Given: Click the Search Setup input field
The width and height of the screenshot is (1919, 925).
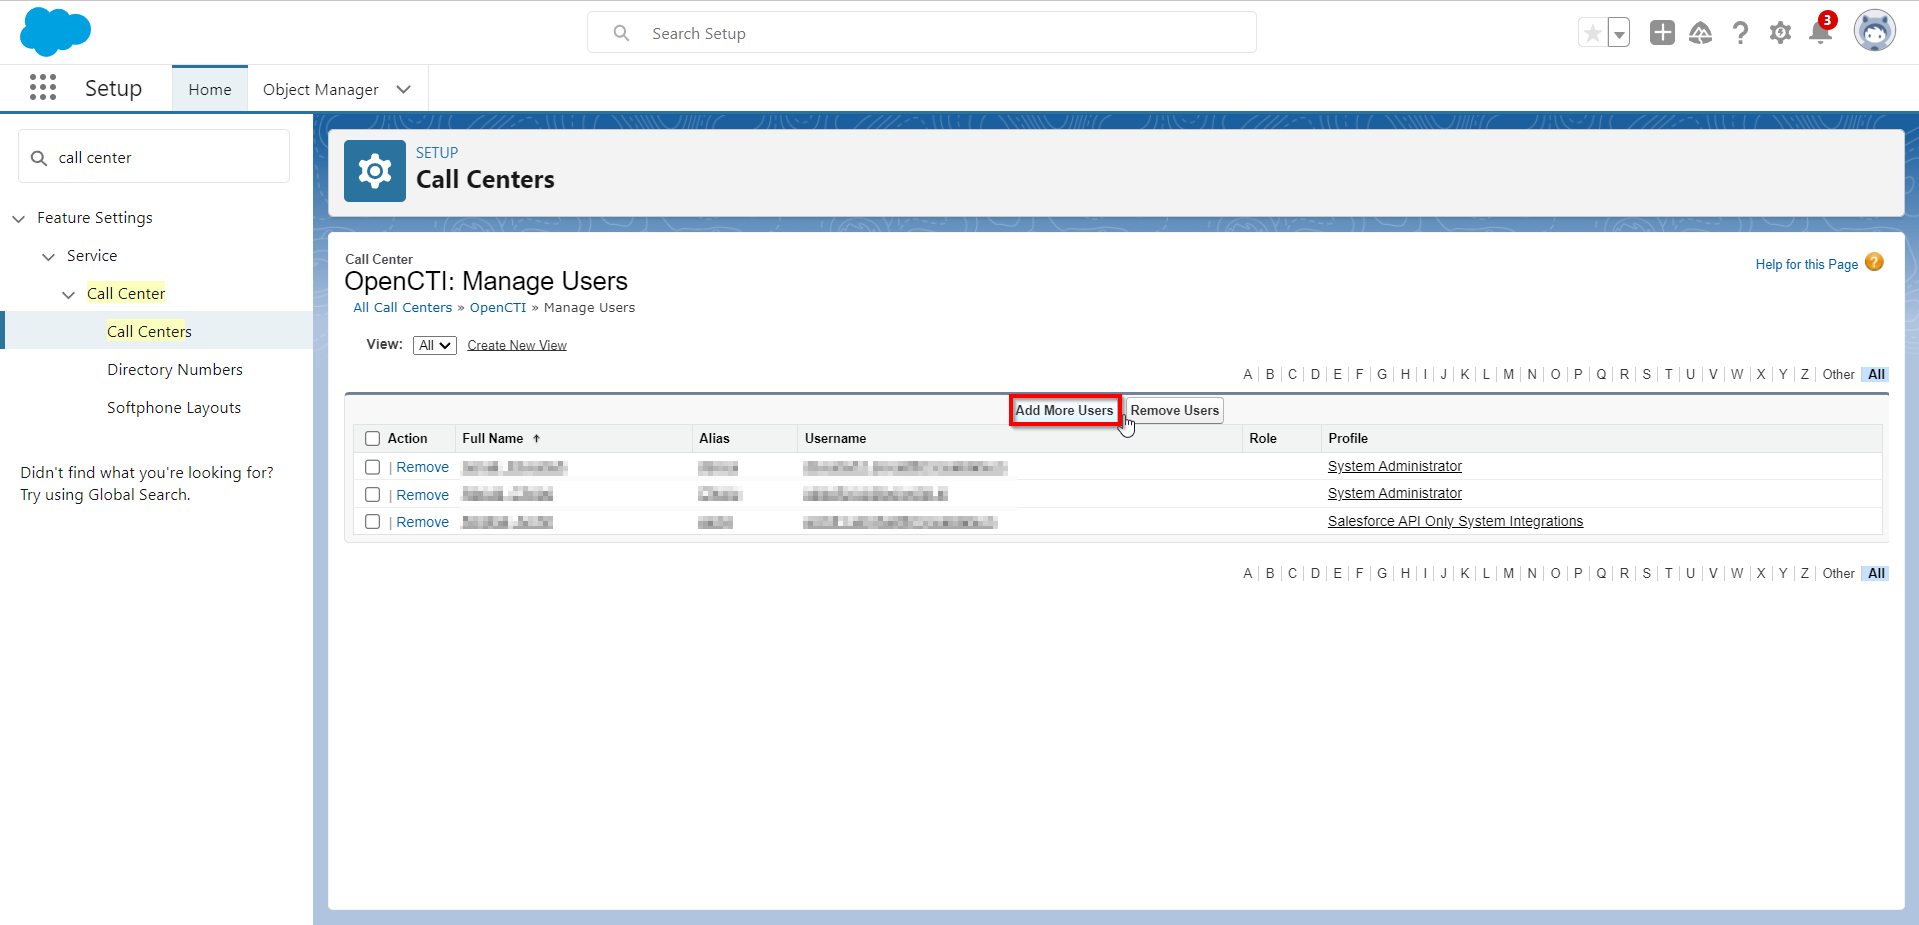Looking at the screenshot, I should [x=922, y=33].
